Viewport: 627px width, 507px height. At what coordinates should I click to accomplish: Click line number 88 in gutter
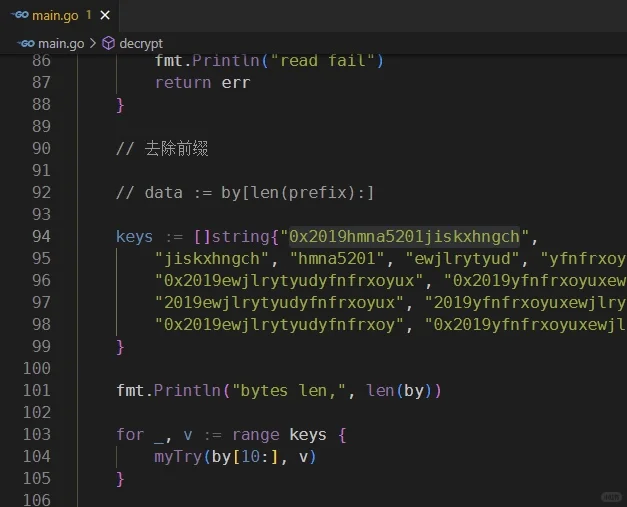(x=41, y=104)
